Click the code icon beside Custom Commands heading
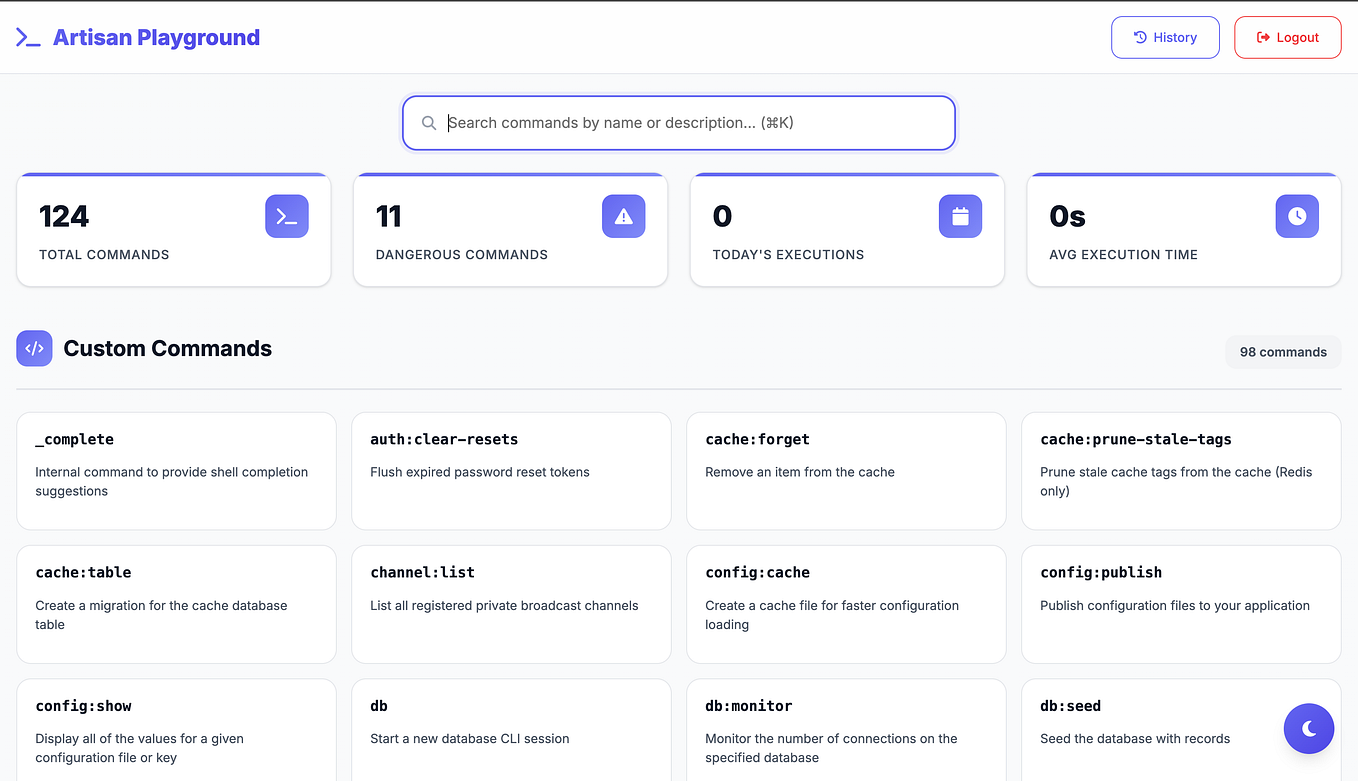Viewport: 1358px width, 781px height. tap(34, 347)
